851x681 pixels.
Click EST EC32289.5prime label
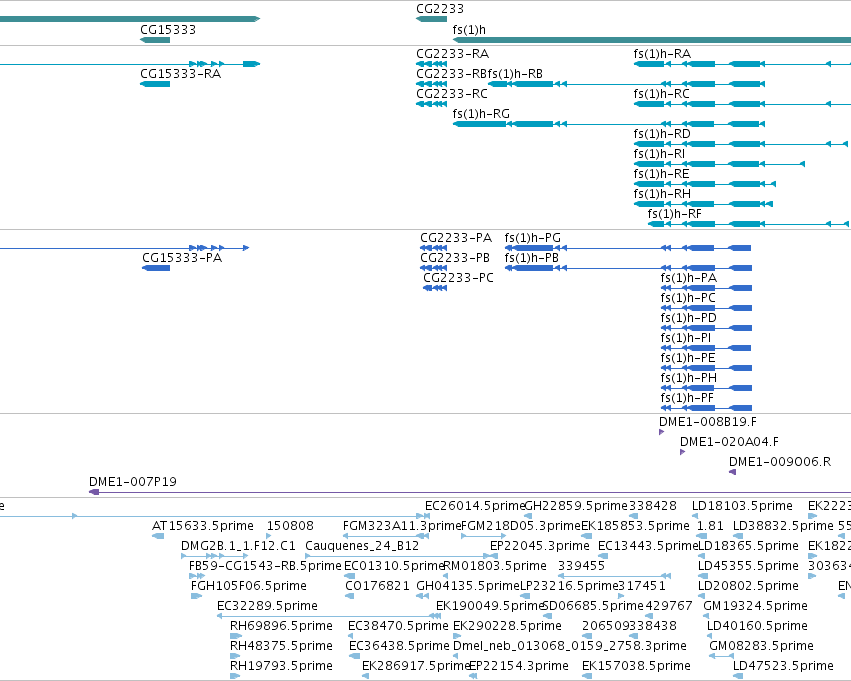coord(267,606)
